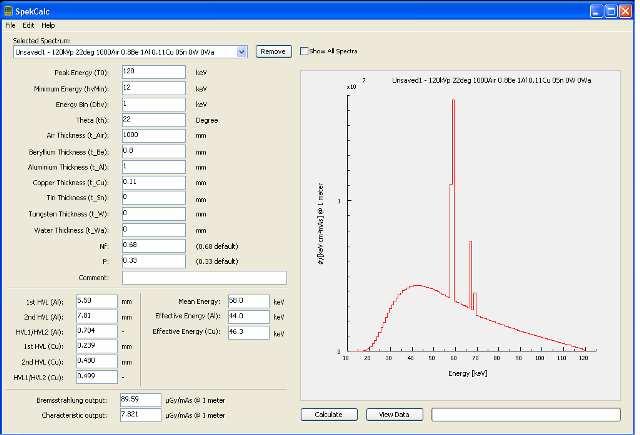Click the 1st HVL (Al) value field
This screenshot has width=640, height=435.
pos(97,301)
